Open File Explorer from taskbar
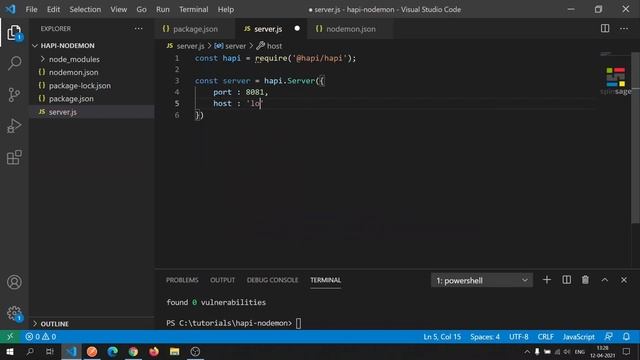This screenshot has height=360, width=640. (175, 352)
